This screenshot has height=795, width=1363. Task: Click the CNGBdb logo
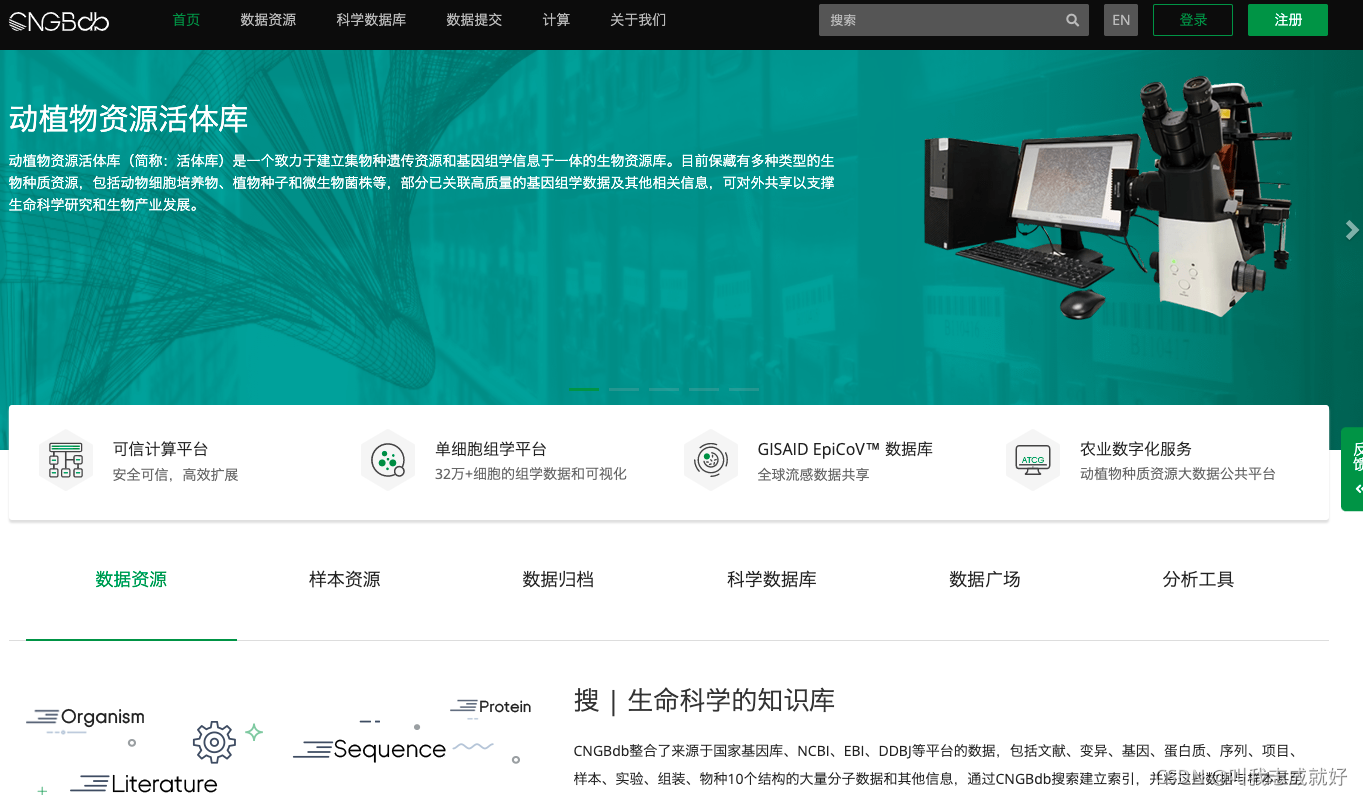click(x=58, y=20)
